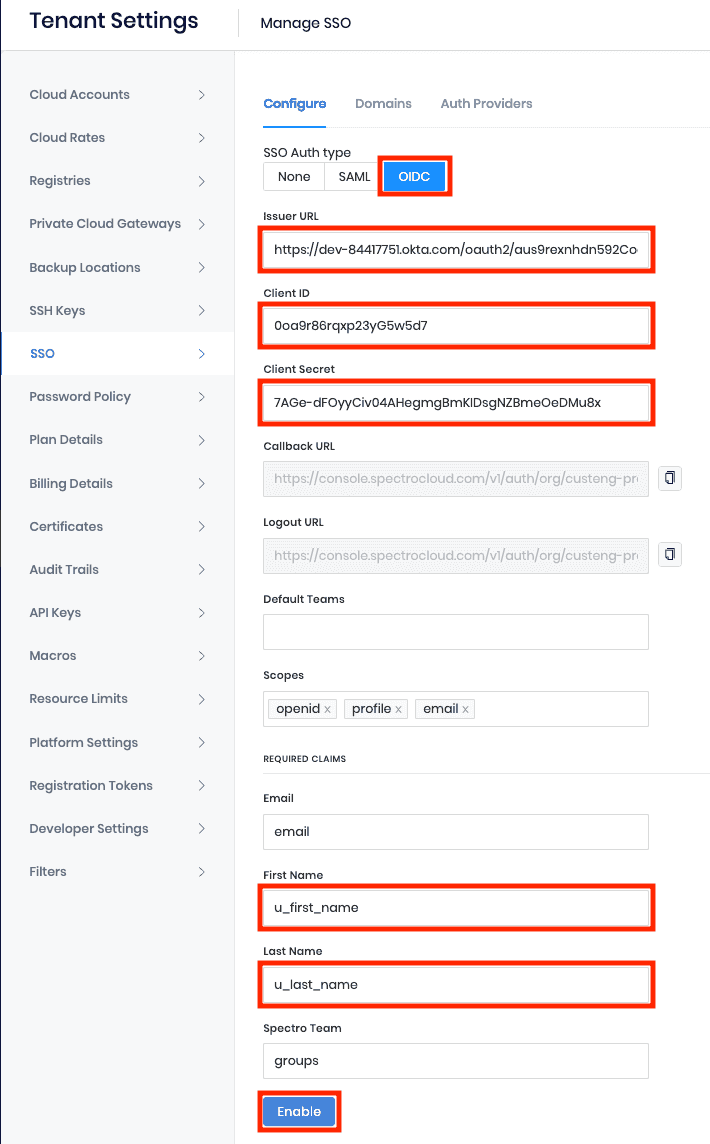Open Registration Tokens settings
Viewport: 710px width, 1144px height.
(x=117, y=786)
